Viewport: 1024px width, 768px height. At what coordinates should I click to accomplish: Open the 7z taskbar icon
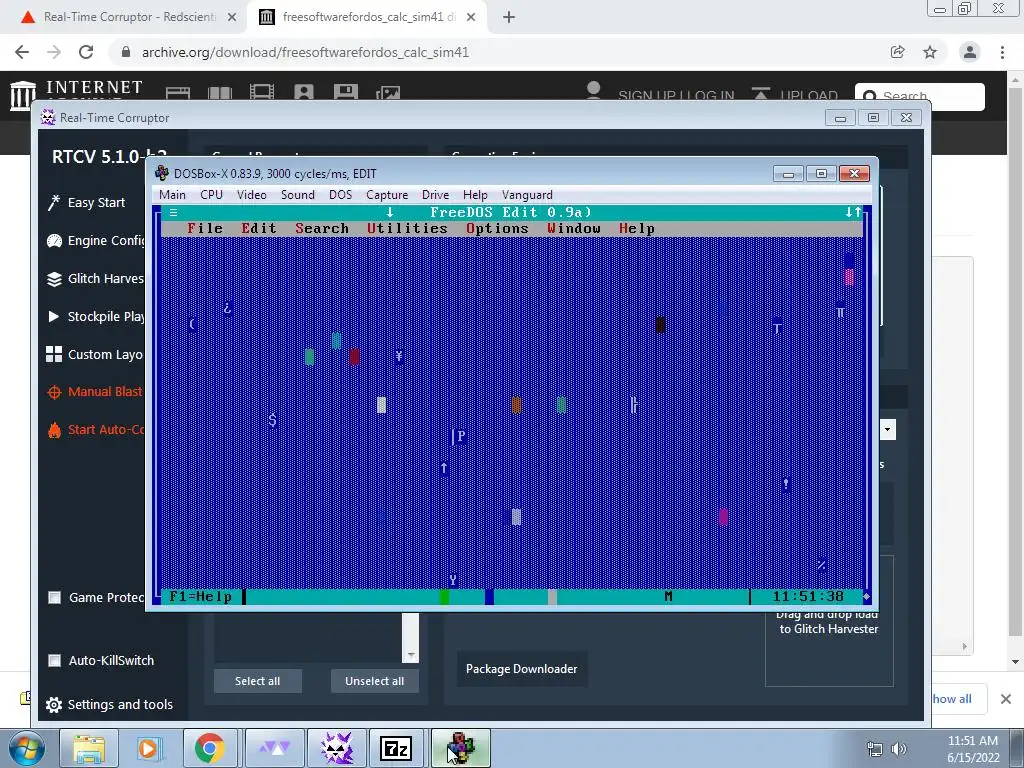point(396,748)
